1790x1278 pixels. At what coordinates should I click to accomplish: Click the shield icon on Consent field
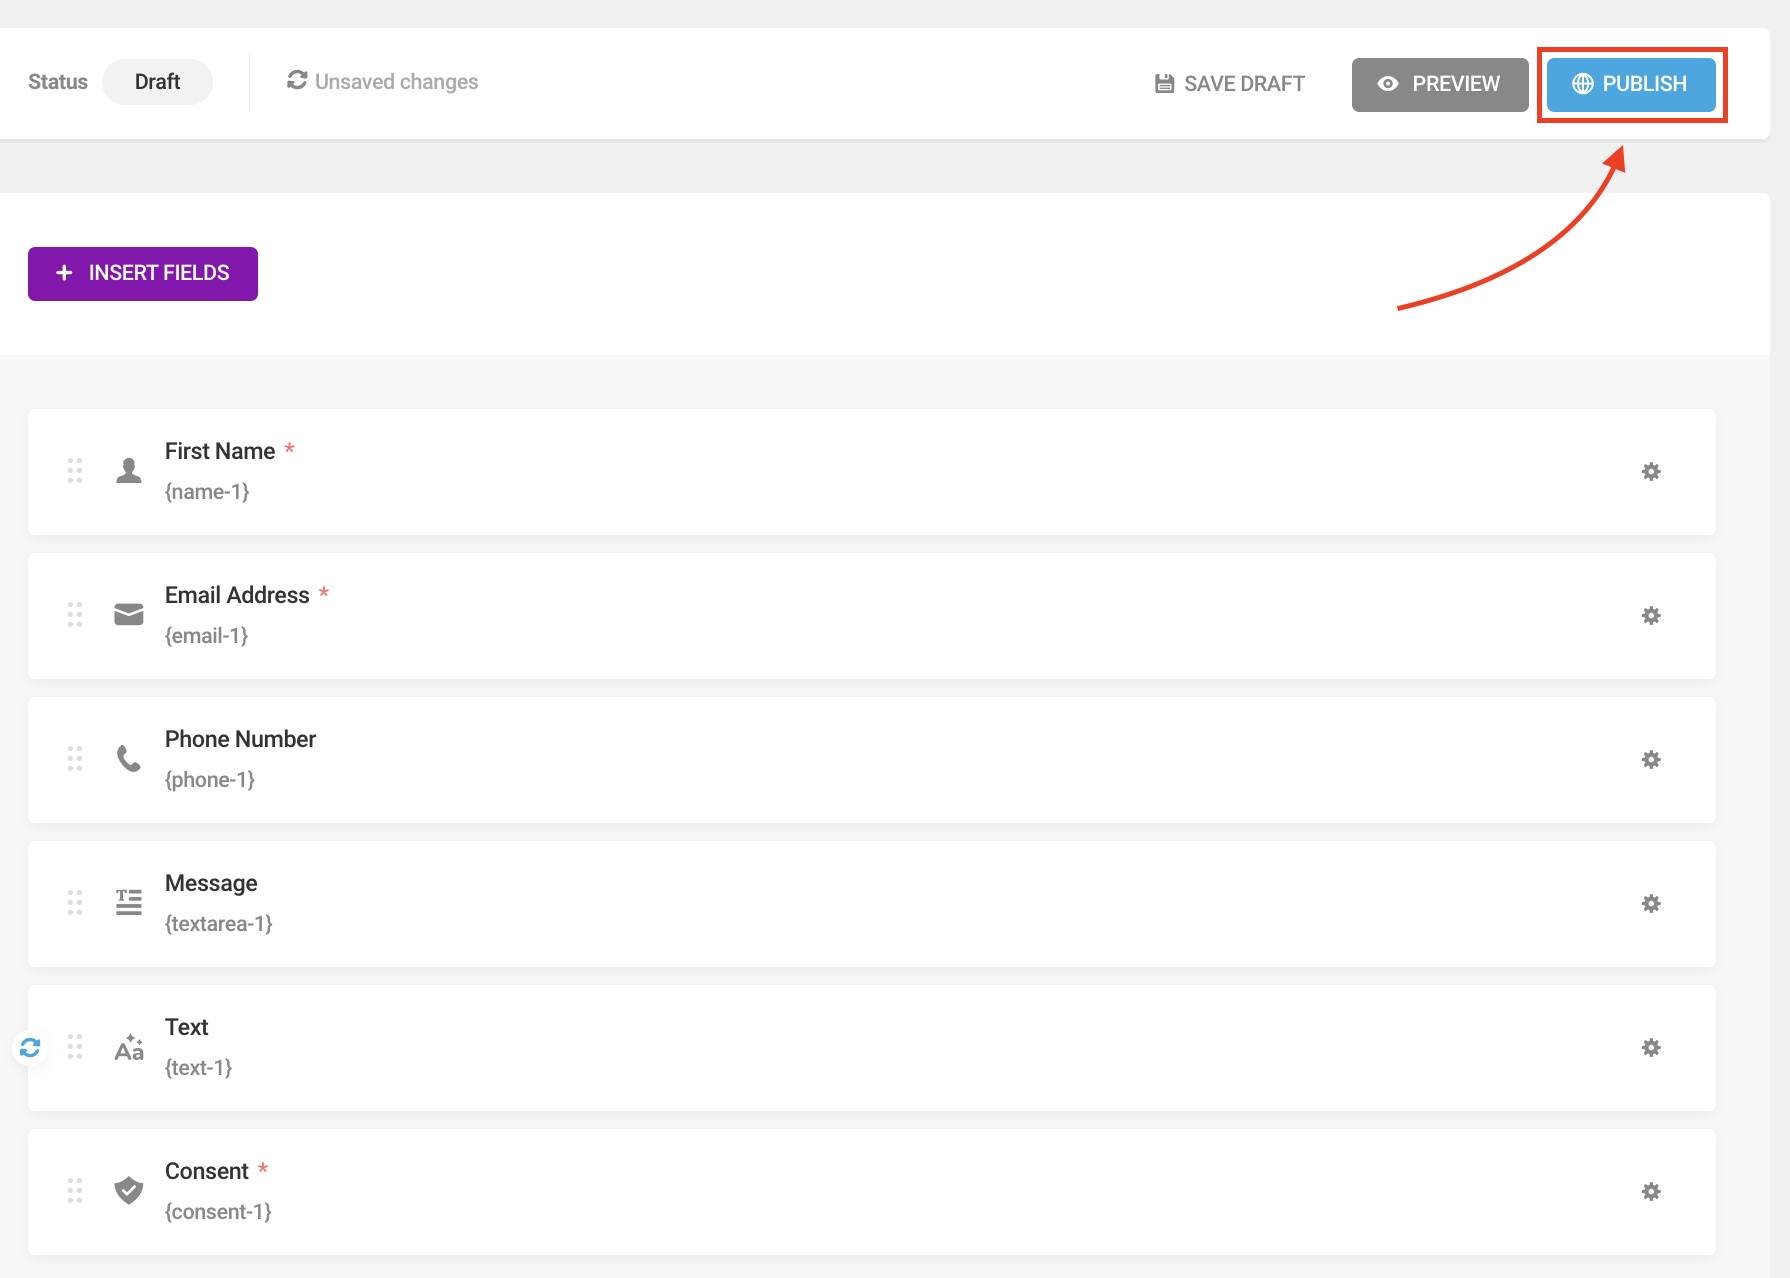(128, 1190)
